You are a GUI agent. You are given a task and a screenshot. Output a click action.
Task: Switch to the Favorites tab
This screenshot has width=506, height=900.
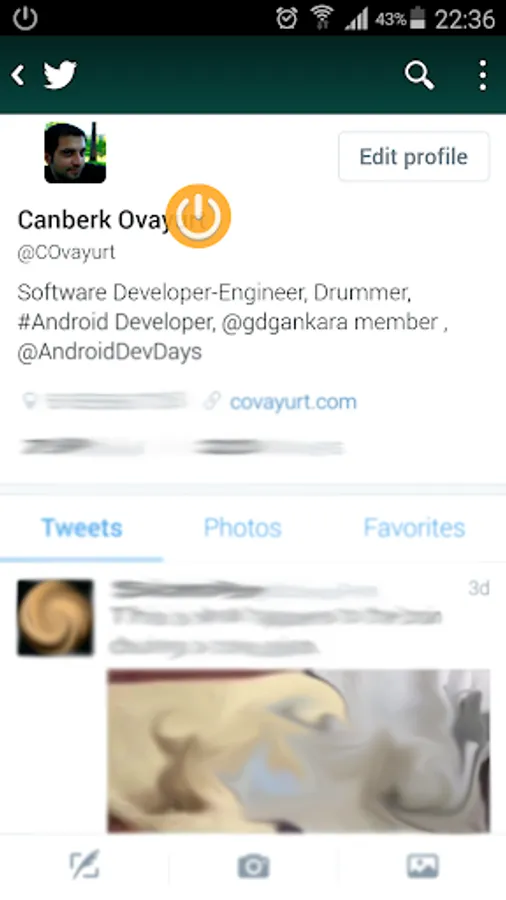(x=414, y=527)
